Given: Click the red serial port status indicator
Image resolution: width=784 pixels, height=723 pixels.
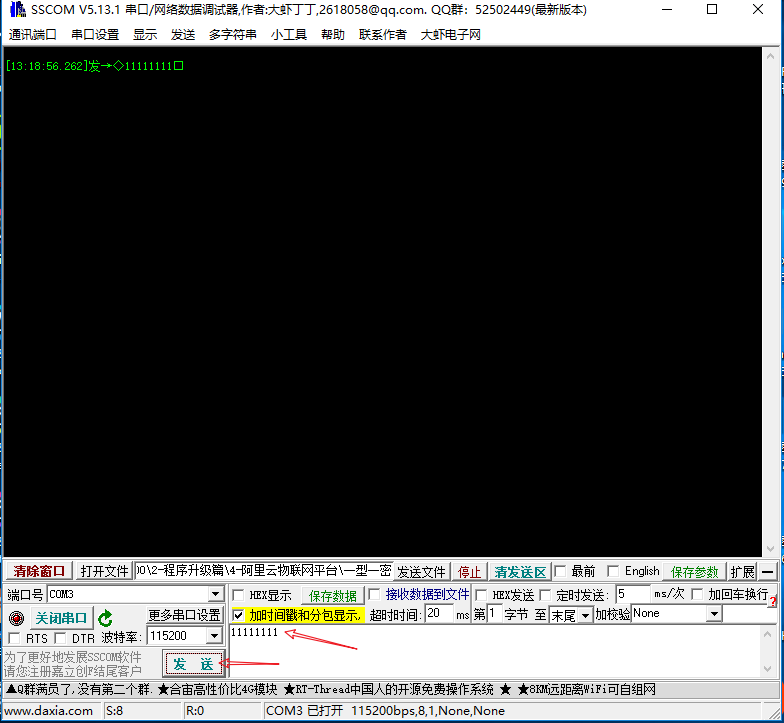Looking at the screenshot, I should [16, 618].
